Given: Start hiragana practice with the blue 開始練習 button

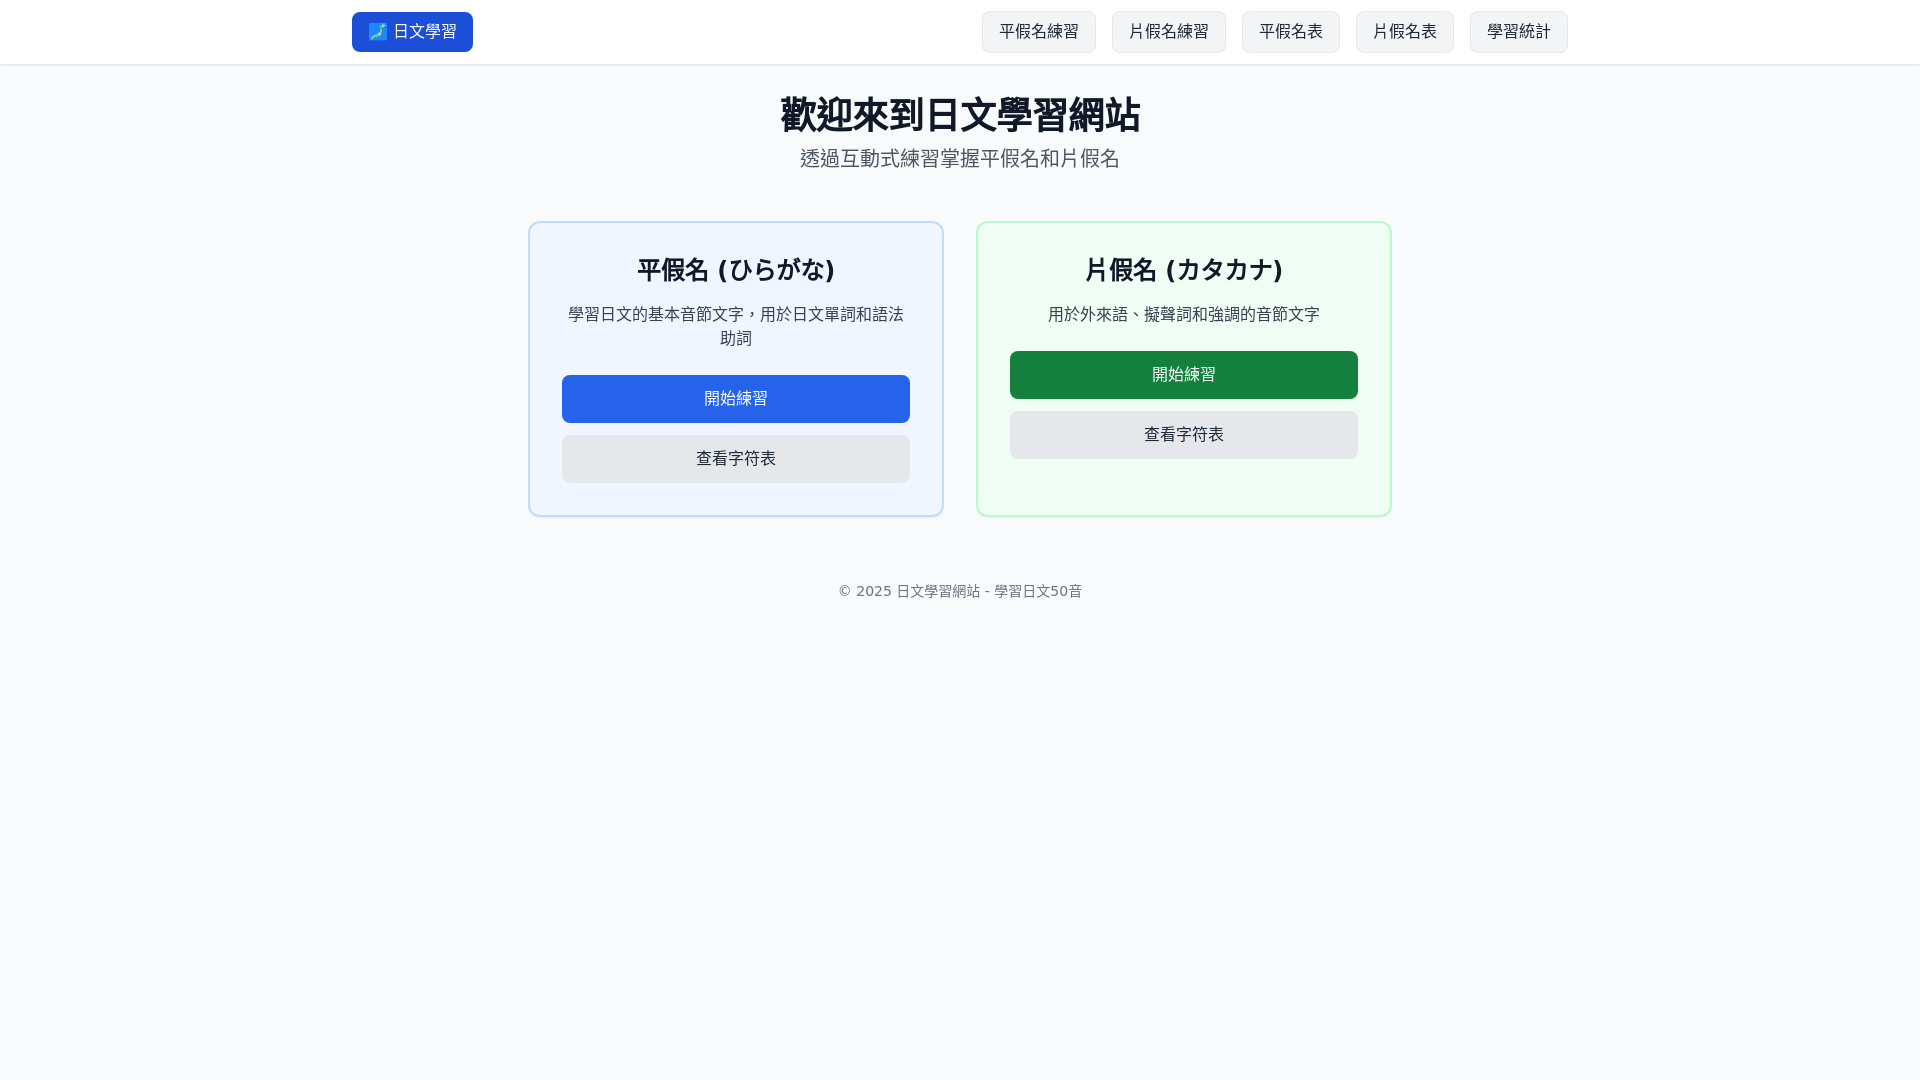Looking at the screenshot, I should pos(736,399).
